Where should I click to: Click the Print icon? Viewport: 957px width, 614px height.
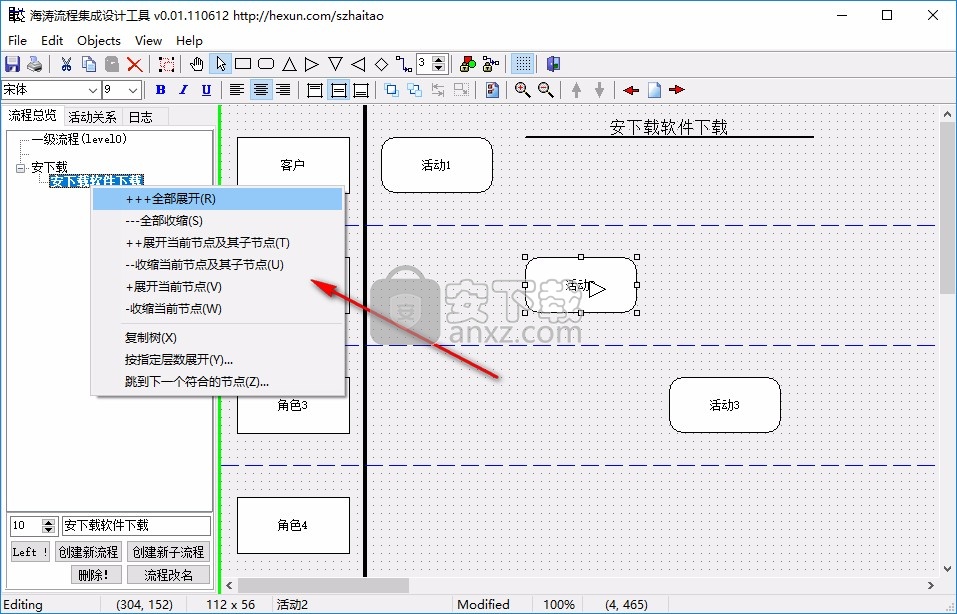(35, 64)
